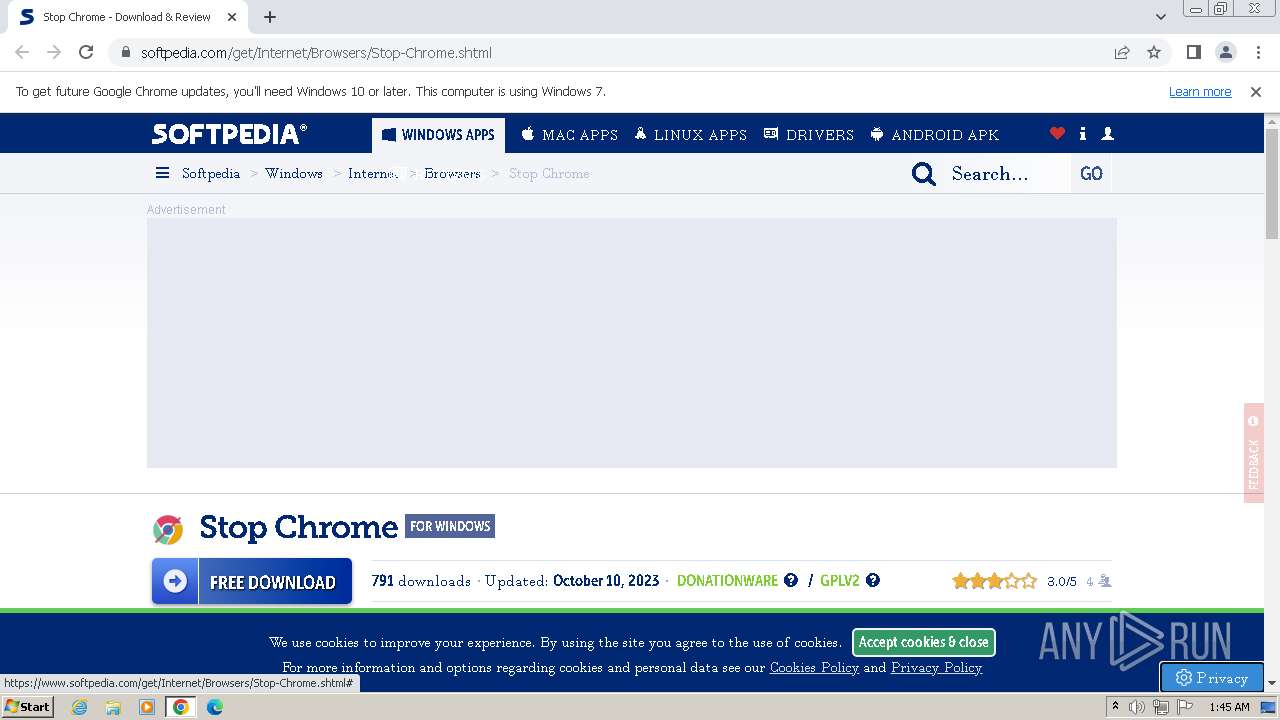Click the search magnifier icon
1280x720 pixels.
pos(924,174)
